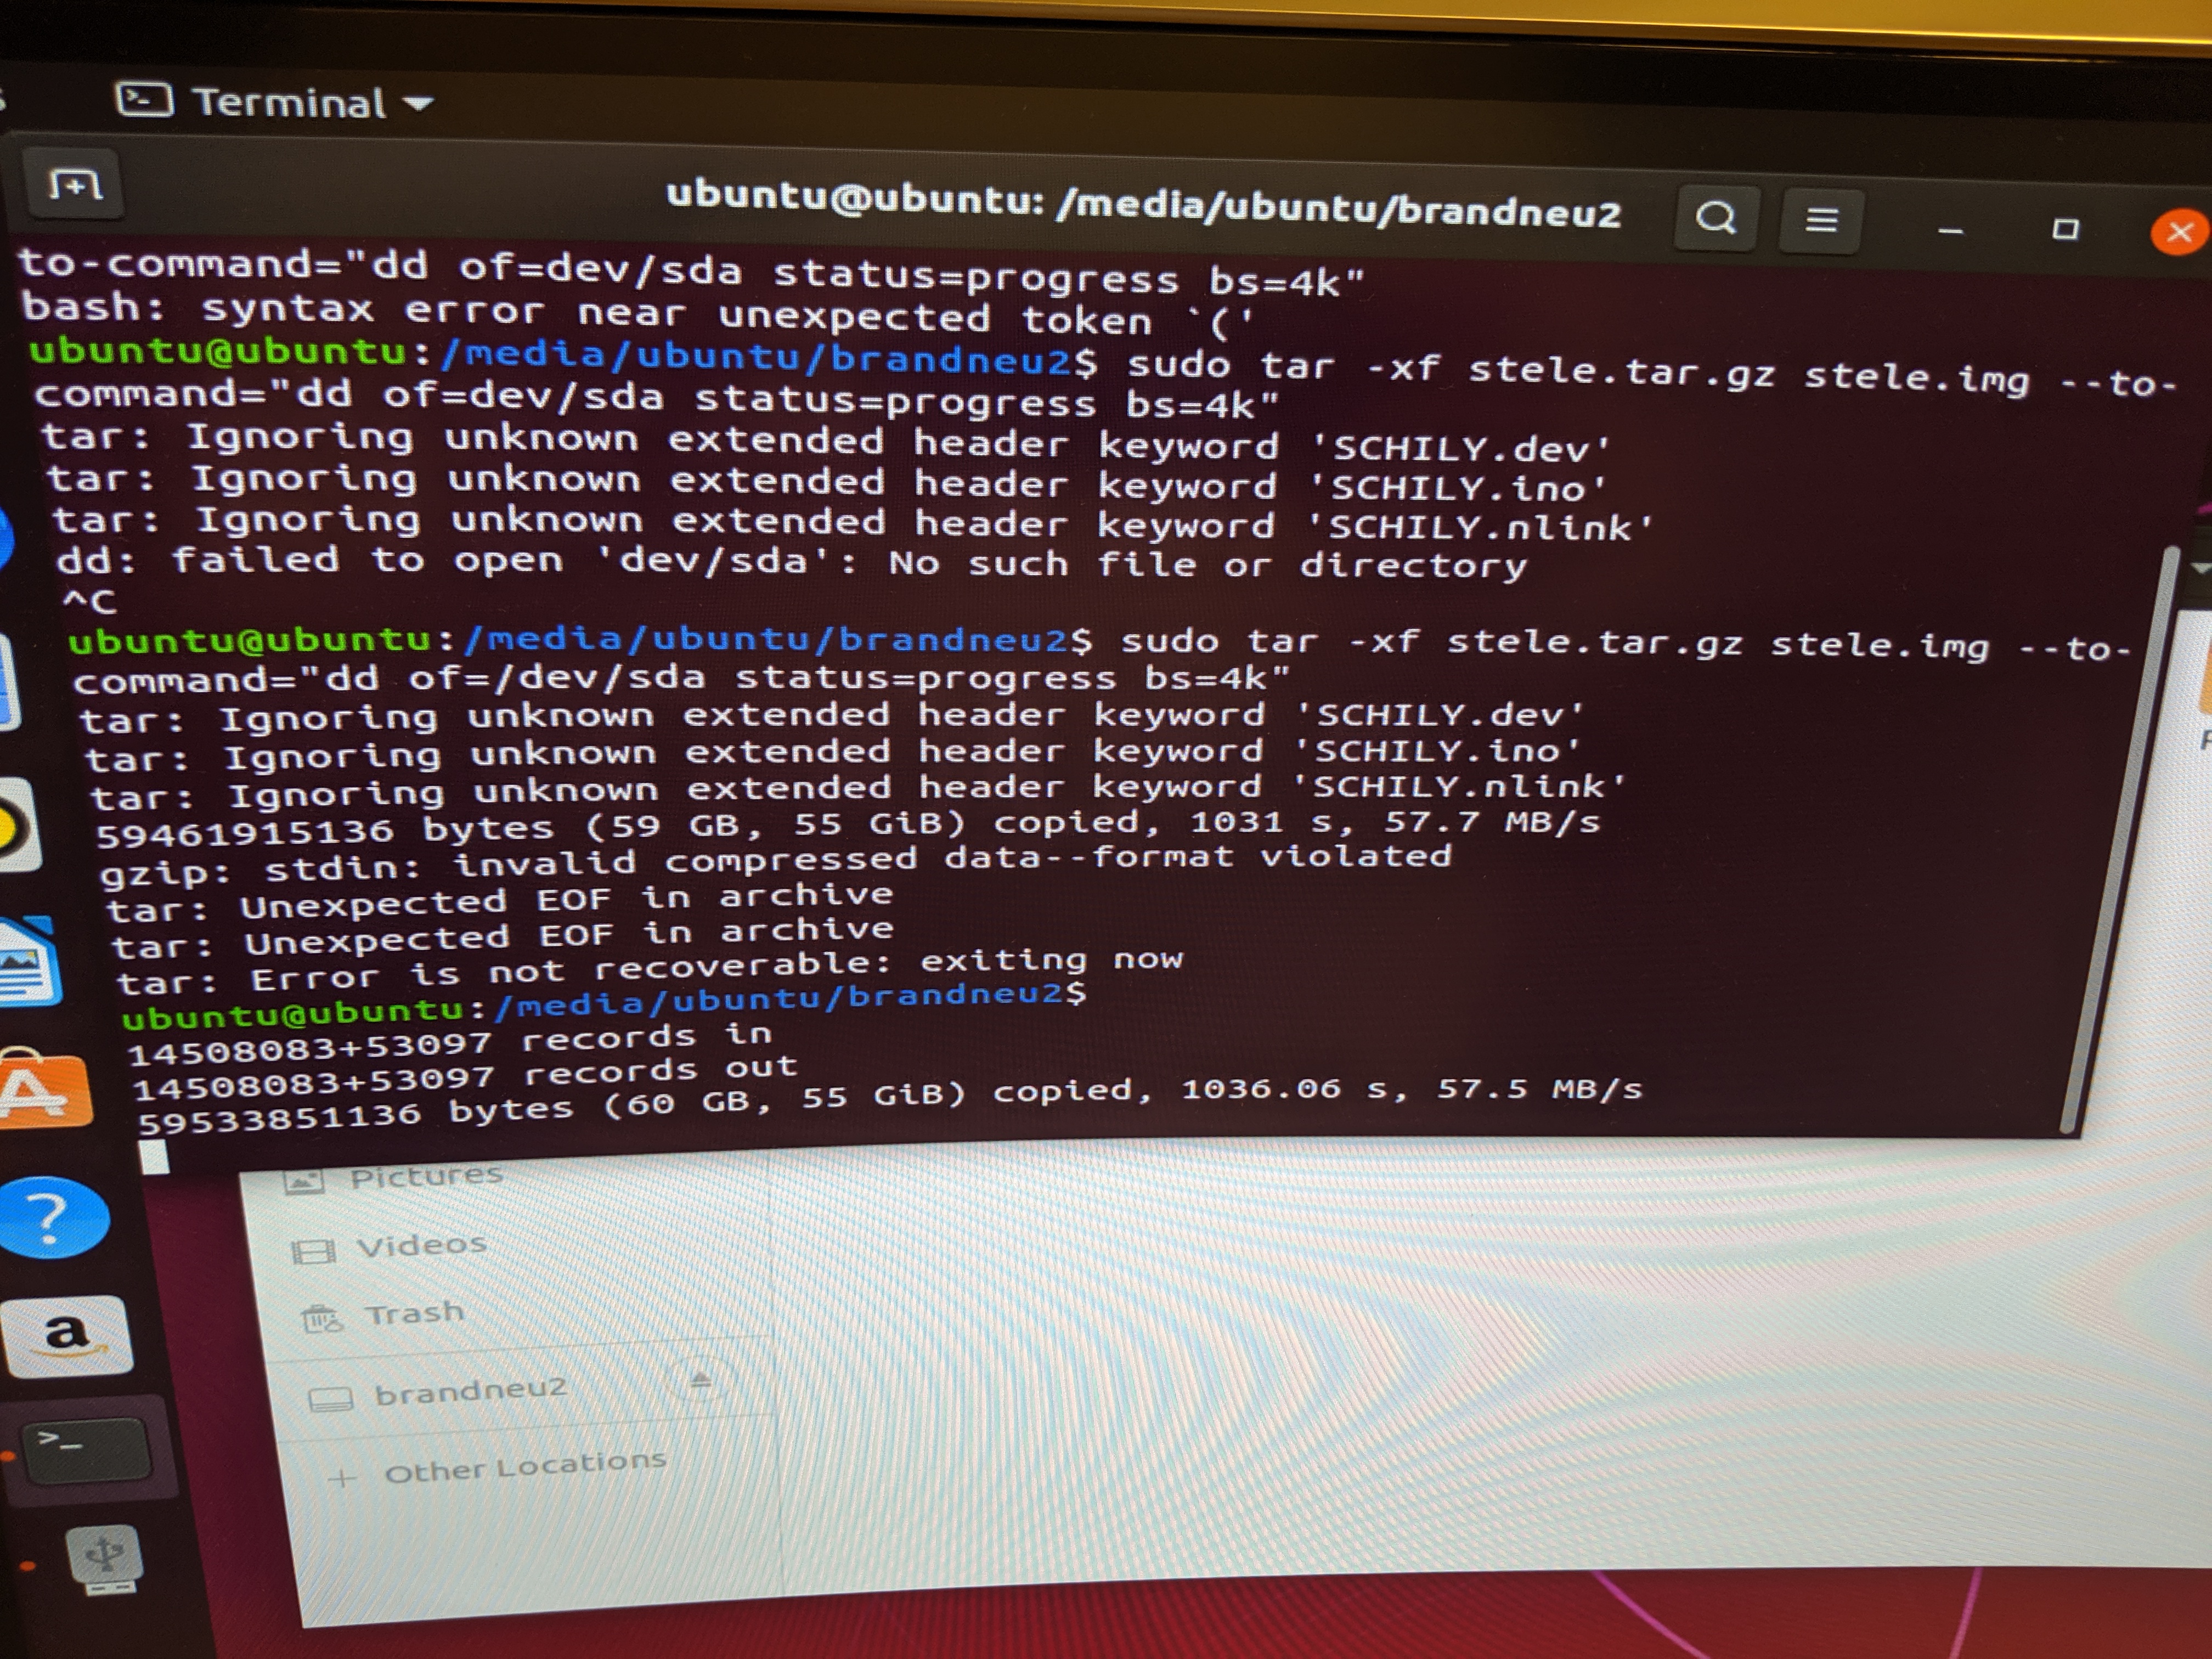The height and width of the screenshot is (1659, 2212).
Task: Open the terminal search icon
Action: (x=1716, y=218)
